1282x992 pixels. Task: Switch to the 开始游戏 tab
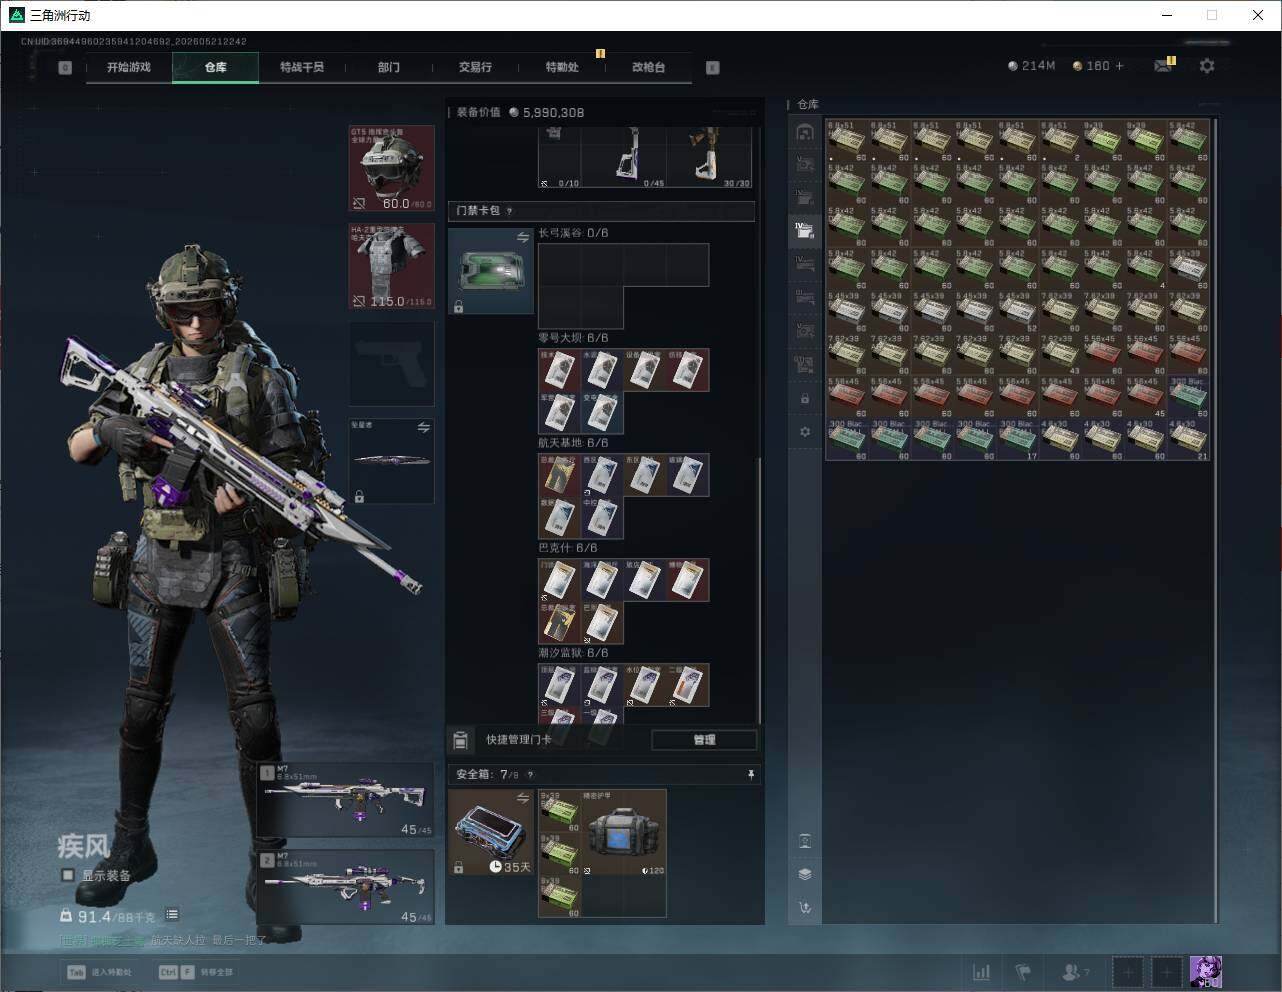(x=129, y=67)
